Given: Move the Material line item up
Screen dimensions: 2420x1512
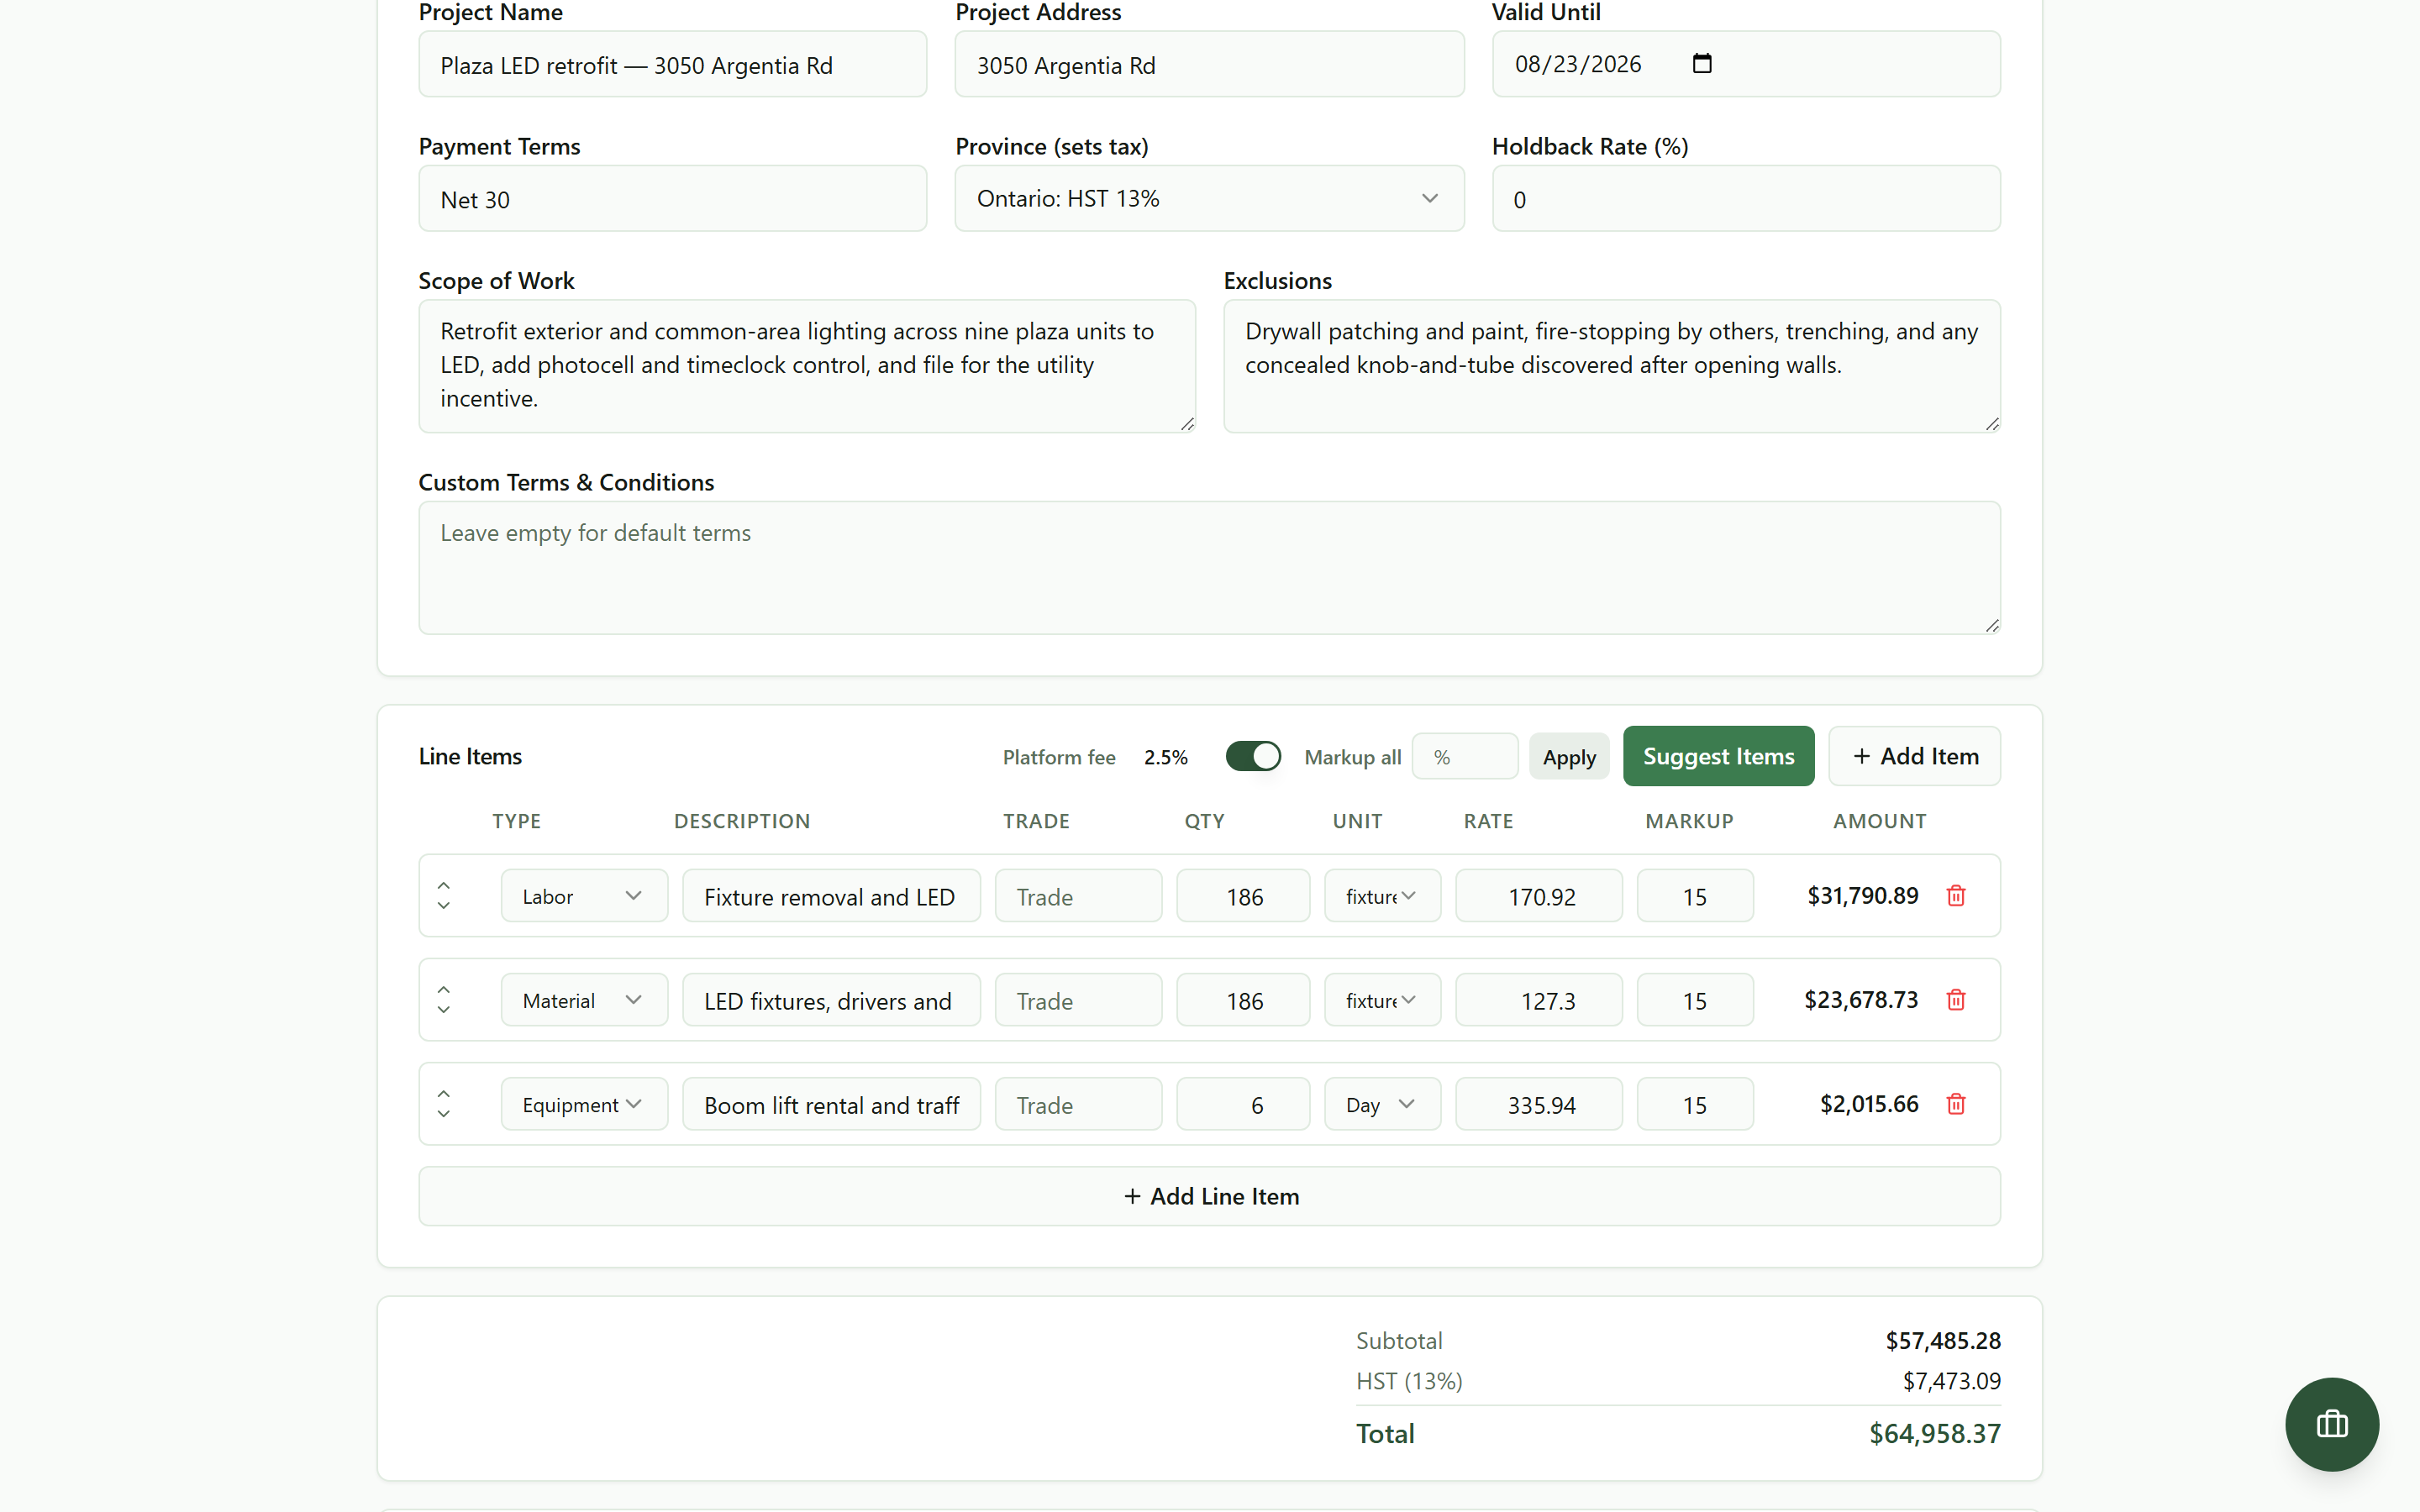Looking at the screenshot, I should click(444, 989).
